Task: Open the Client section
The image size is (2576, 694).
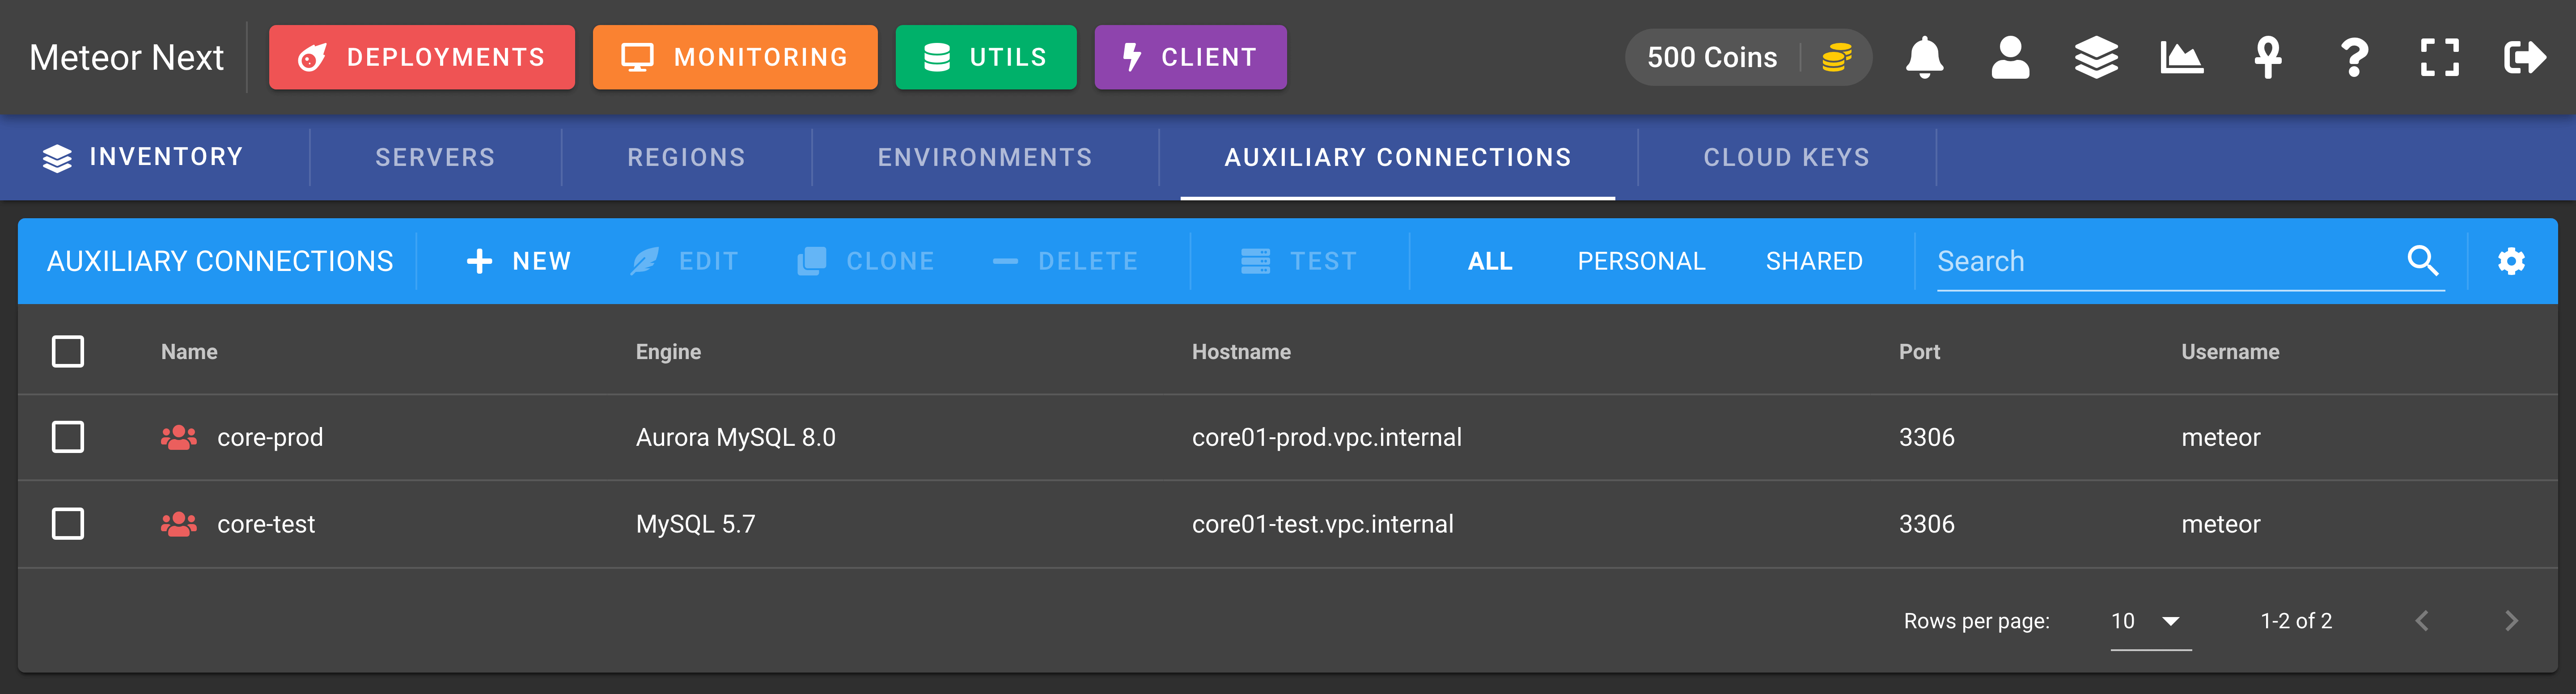Action: click(1190, 57)
